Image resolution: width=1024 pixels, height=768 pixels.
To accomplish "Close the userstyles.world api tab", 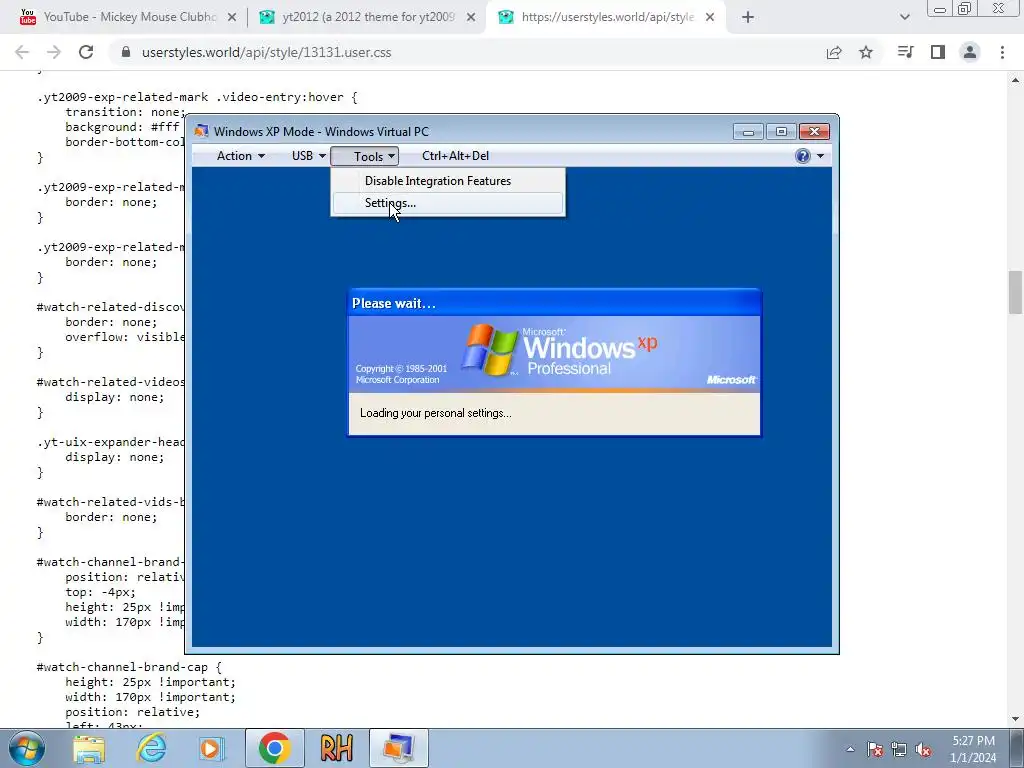I will click(710, 18).
